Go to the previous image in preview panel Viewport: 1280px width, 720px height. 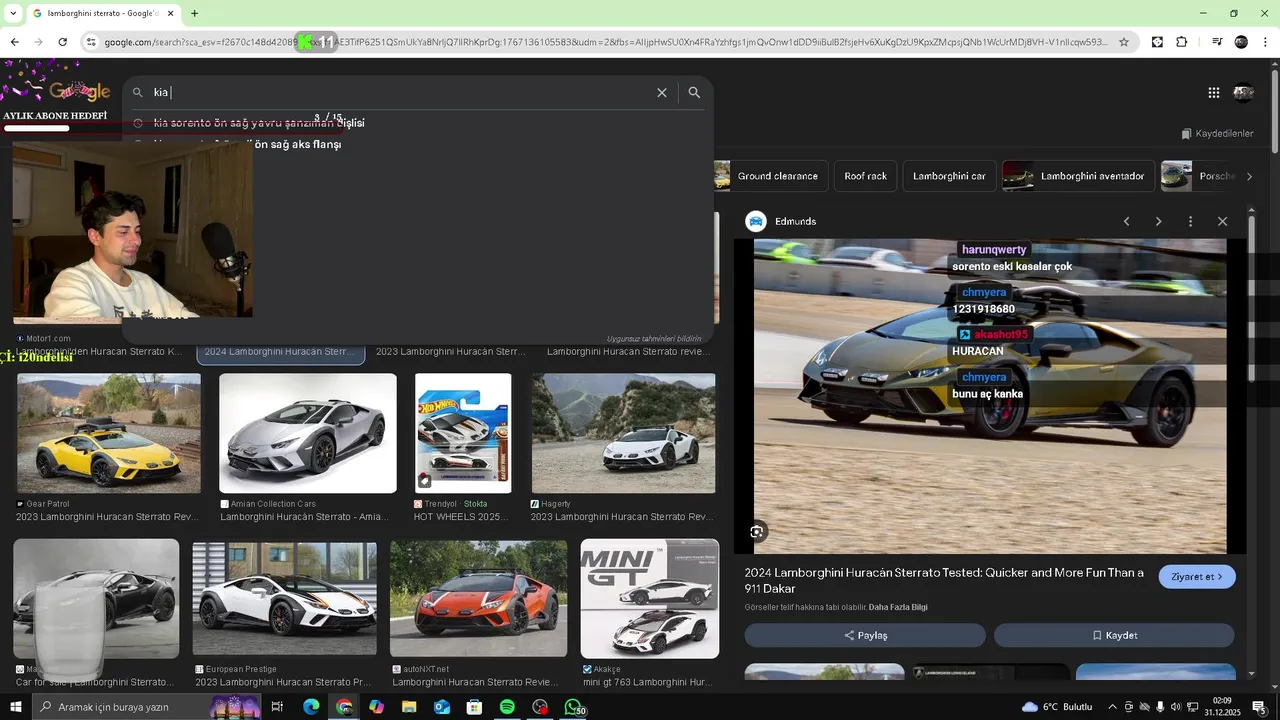1126,221
